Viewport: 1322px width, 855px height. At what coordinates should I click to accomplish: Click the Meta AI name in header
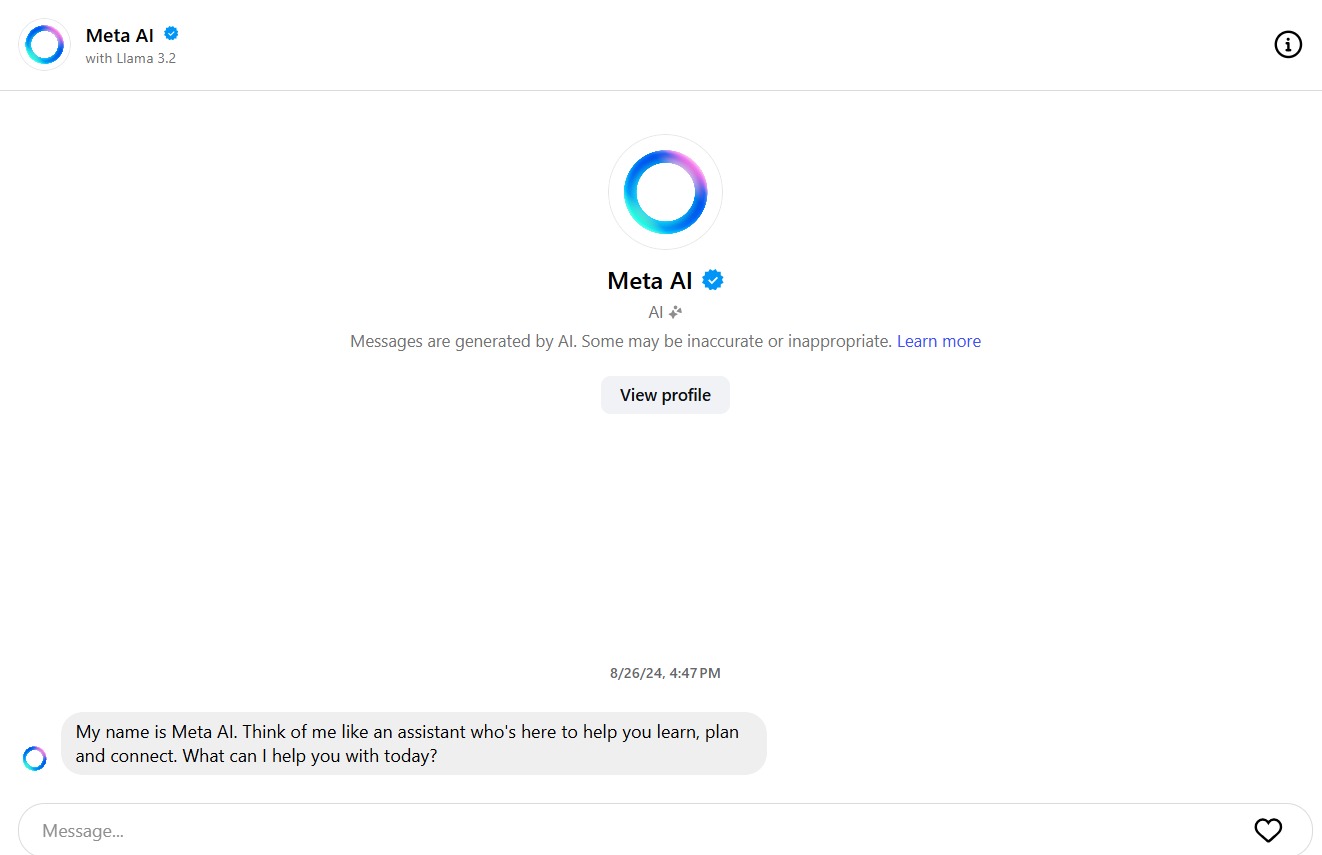120,36
